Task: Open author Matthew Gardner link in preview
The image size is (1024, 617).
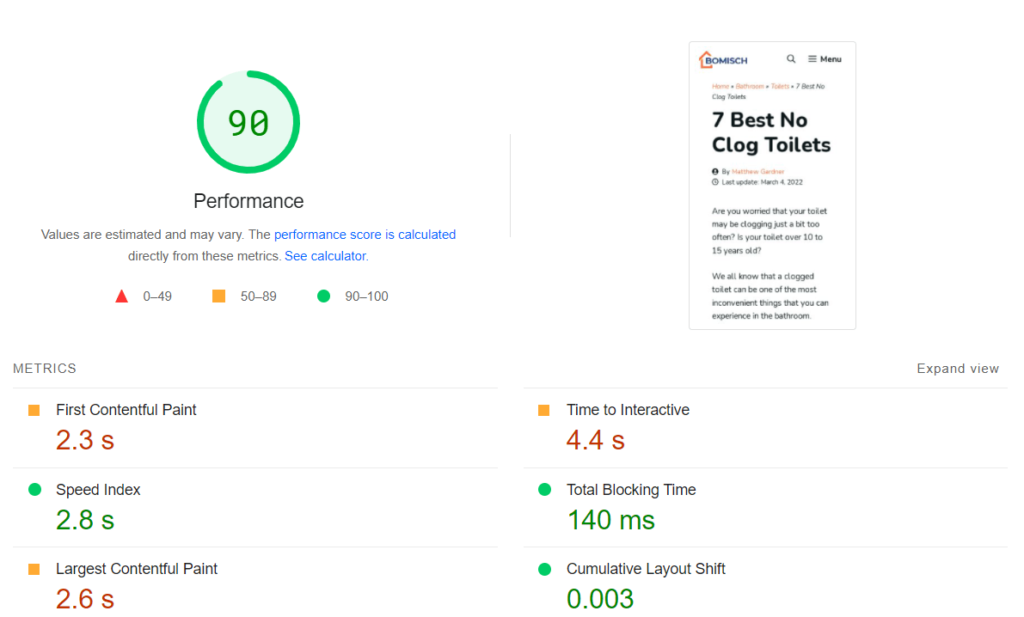Action: pyautogui.click(x=757, y=172)
